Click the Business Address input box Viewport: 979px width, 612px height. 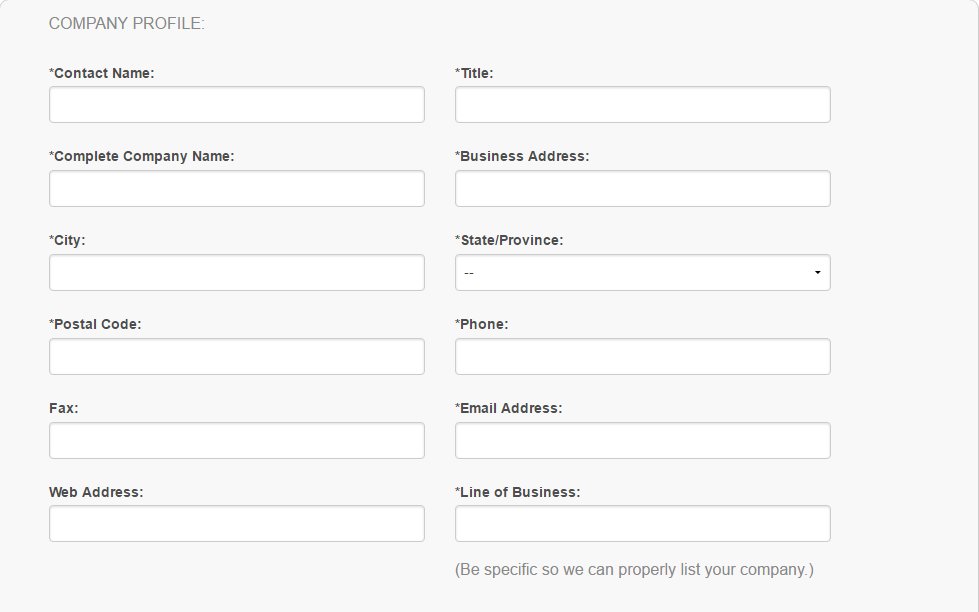(x=642, y=189)
